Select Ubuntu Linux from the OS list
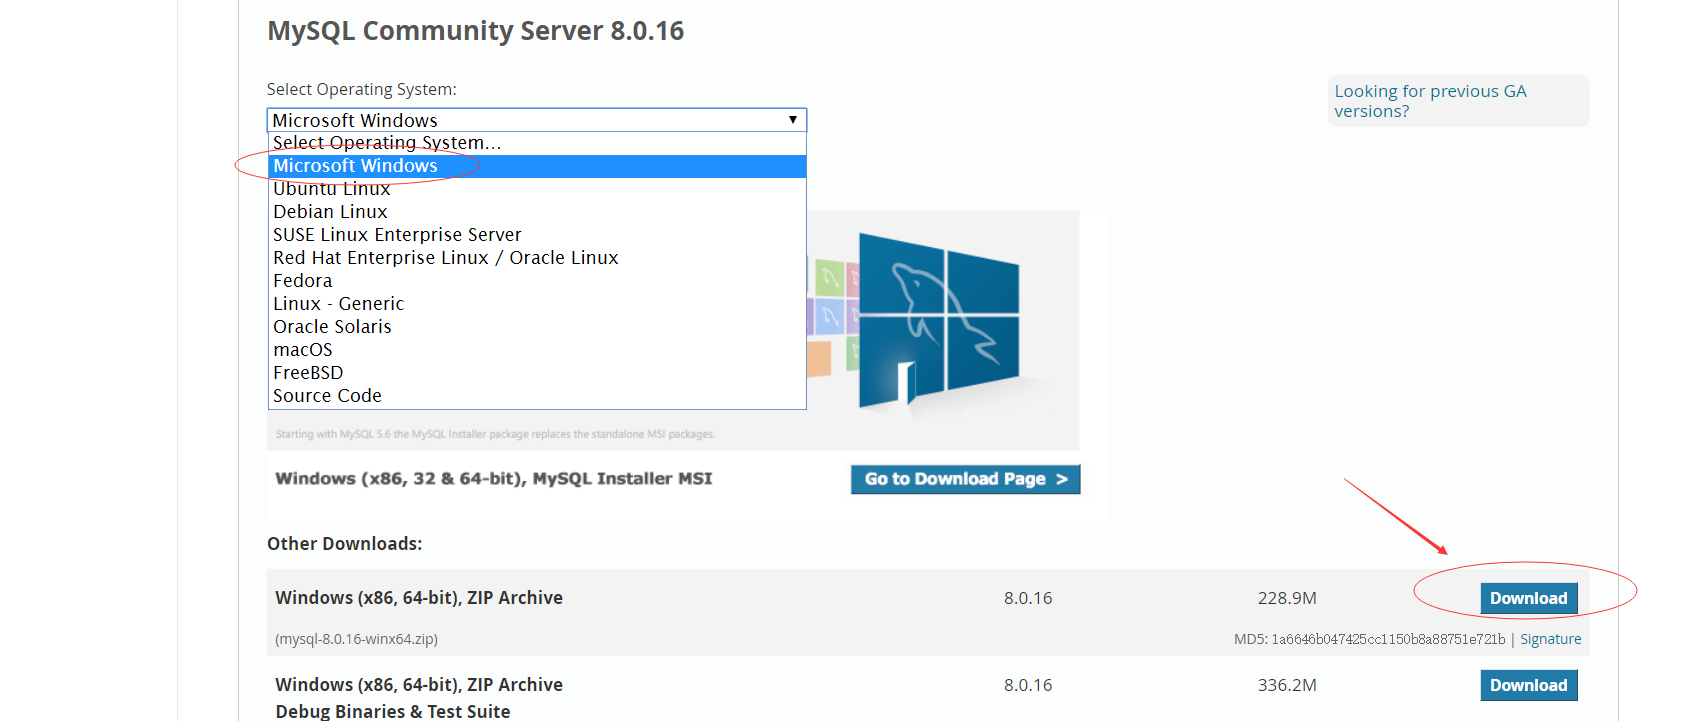1690x721 pixels. coord(537,189)
